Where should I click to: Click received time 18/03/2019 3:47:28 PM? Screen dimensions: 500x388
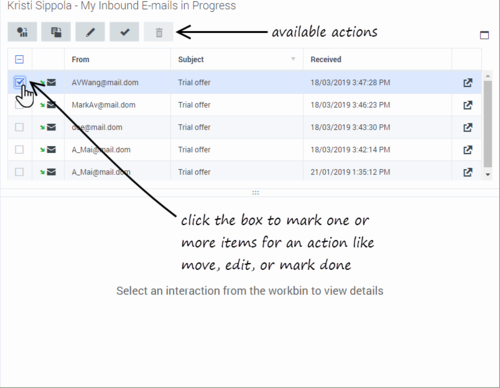(x=350, y=82)
